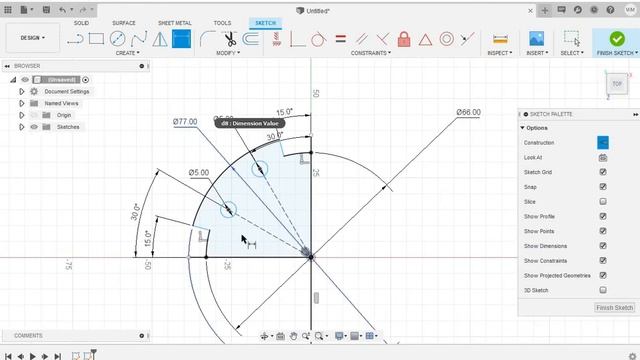640x360 pixels.
Task: Expand the Document Settings node
Action: click(x=22, y=92)
